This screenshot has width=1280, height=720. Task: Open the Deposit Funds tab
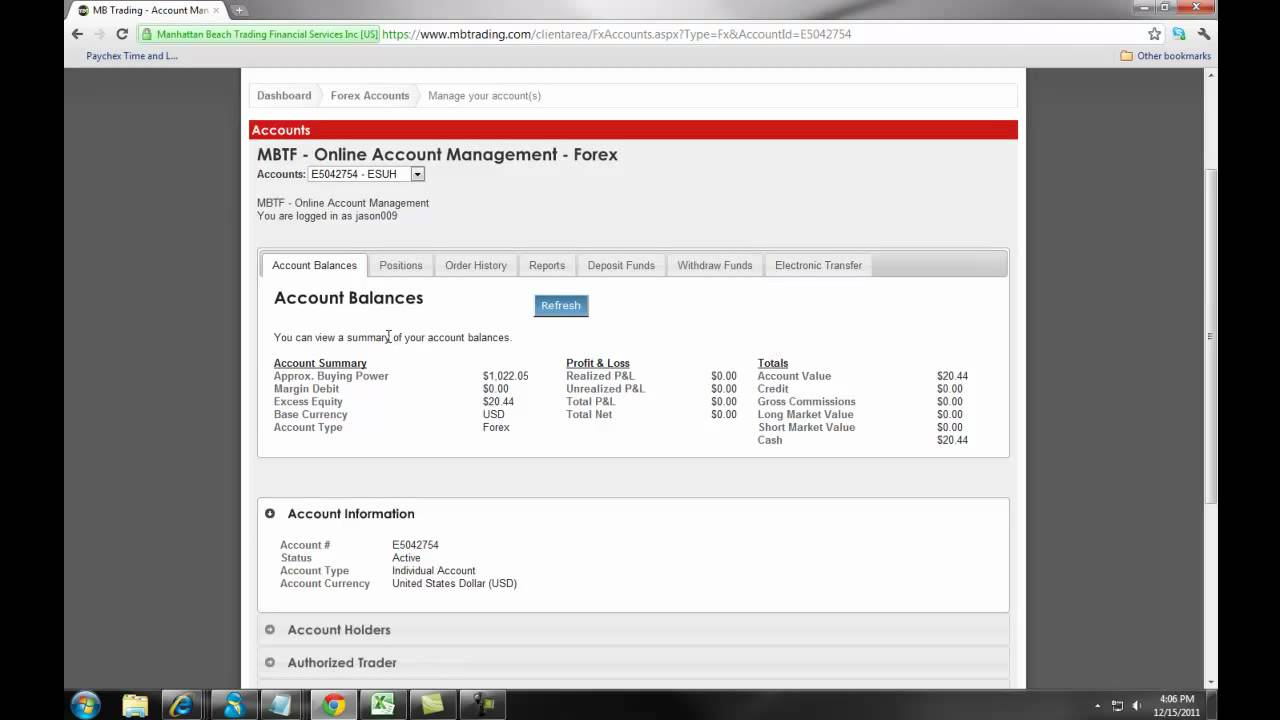pyautogui.click(x=621, y=265)
